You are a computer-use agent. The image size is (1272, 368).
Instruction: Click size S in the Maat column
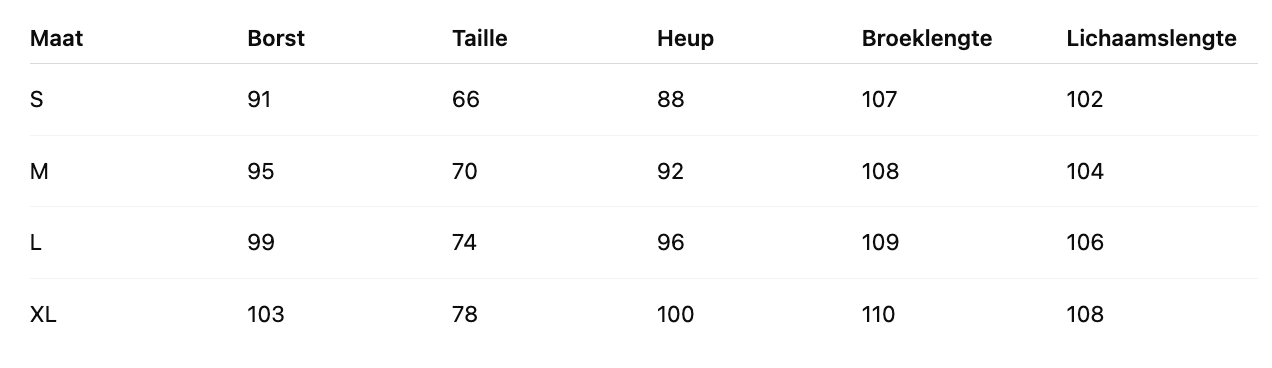(37, 100)
